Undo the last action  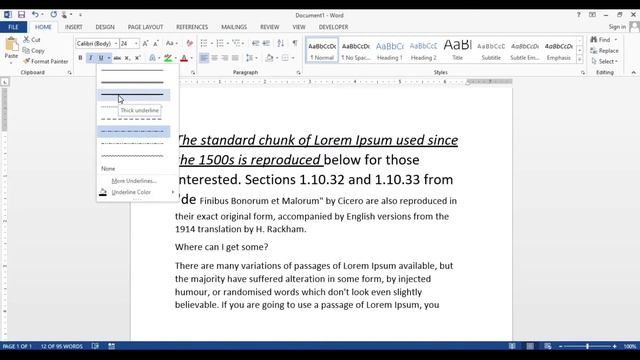(36, 15)
